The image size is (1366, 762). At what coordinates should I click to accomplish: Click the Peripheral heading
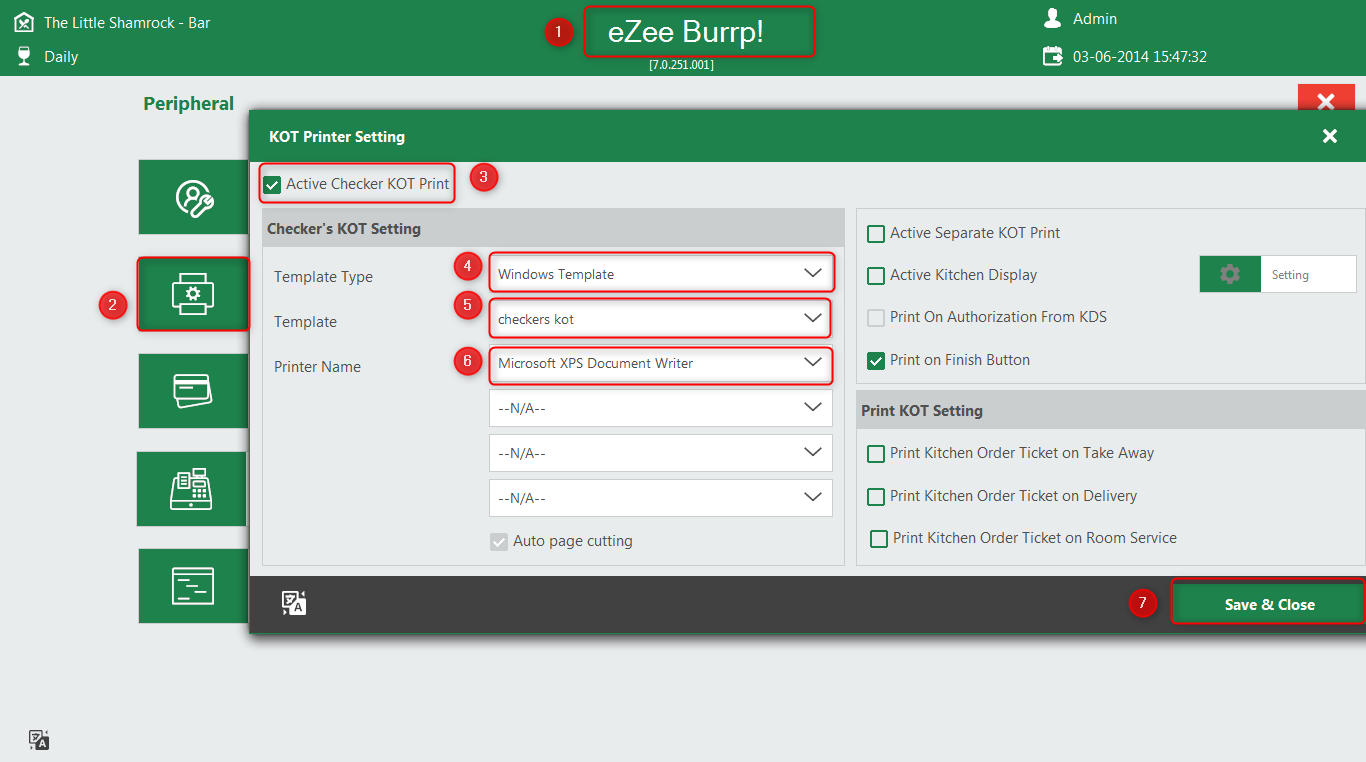(x=188, y=103)
